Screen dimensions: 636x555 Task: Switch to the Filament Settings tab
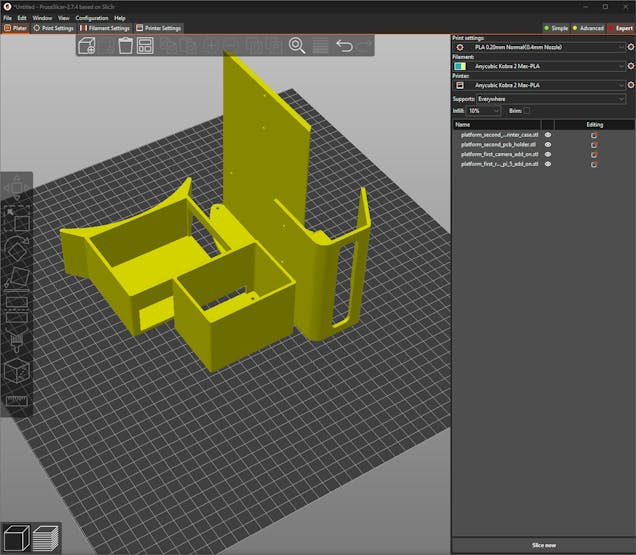[106, 28]
